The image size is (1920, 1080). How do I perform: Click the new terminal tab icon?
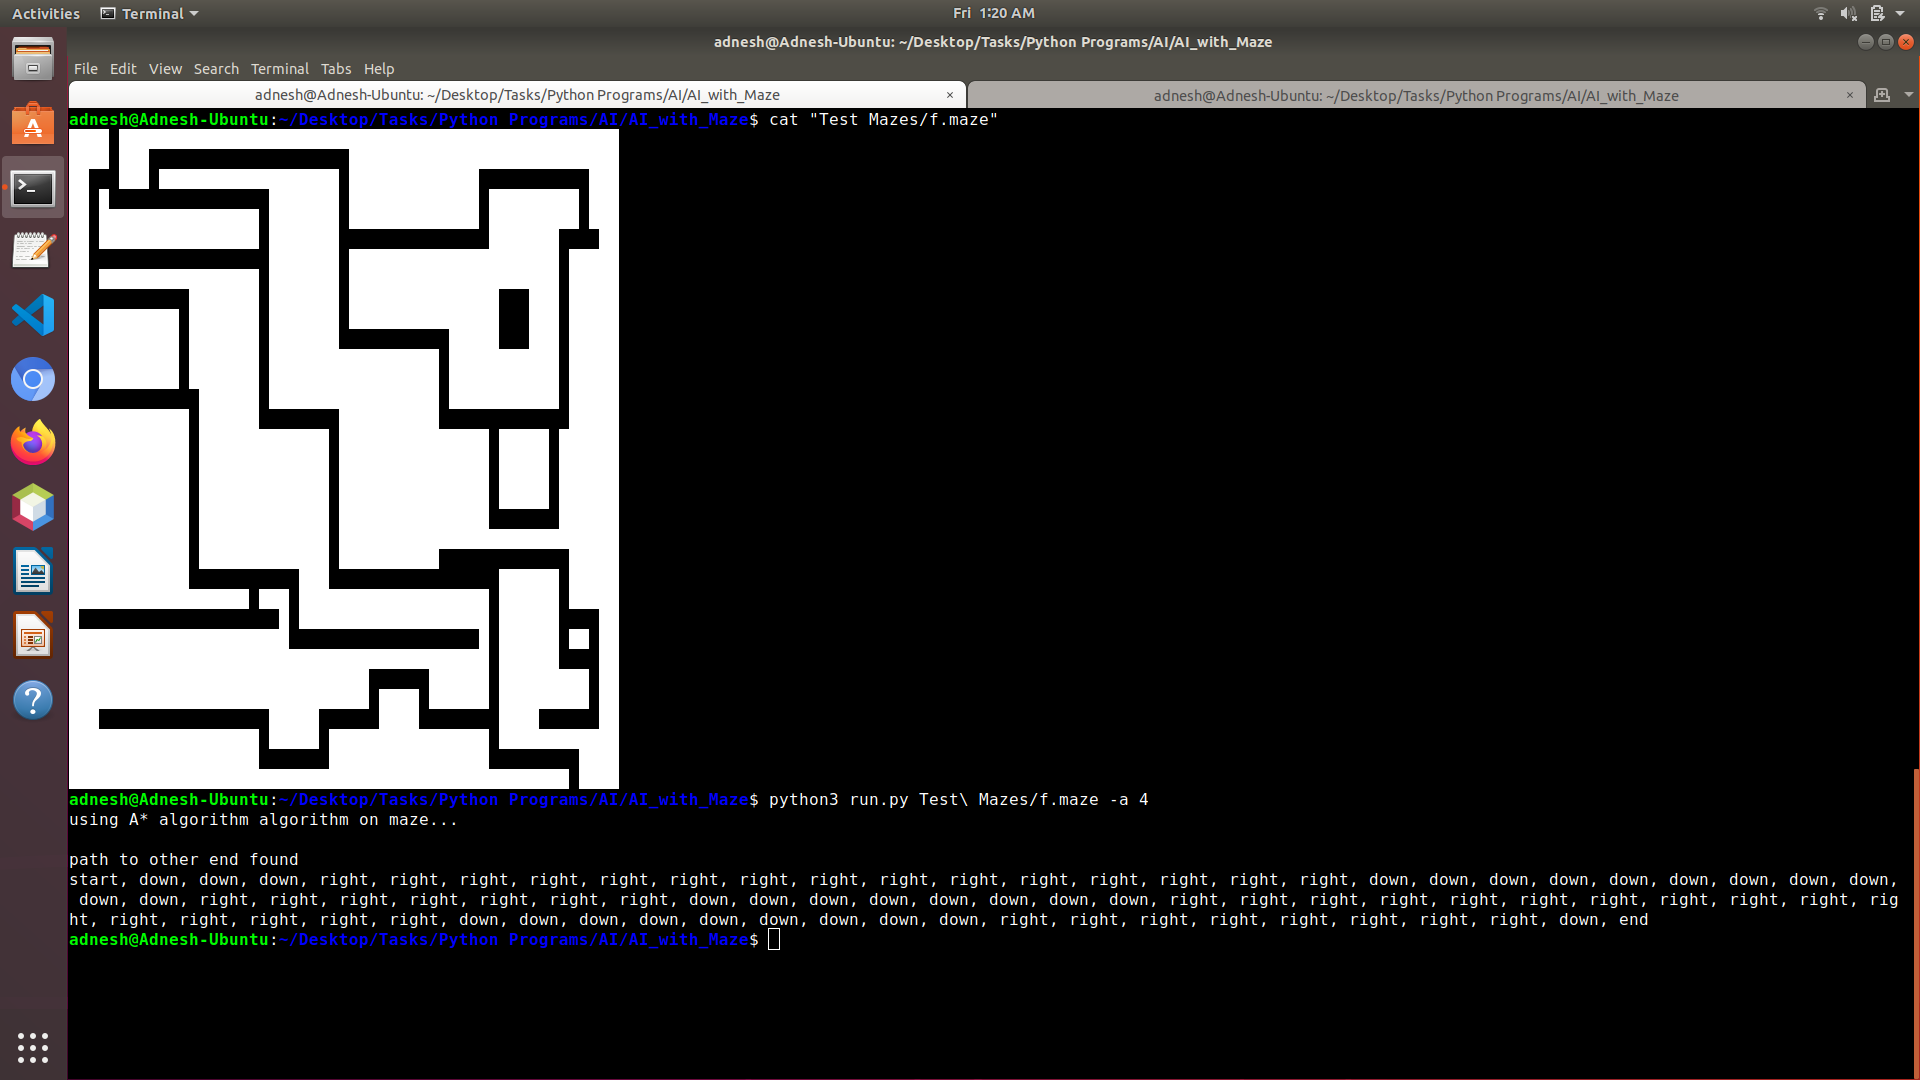(1882, 95)
